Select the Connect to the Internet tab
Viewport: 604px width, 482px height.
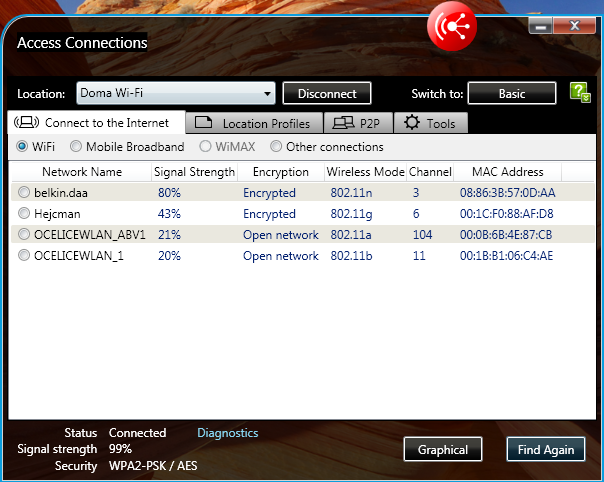[x=98, y=122]
